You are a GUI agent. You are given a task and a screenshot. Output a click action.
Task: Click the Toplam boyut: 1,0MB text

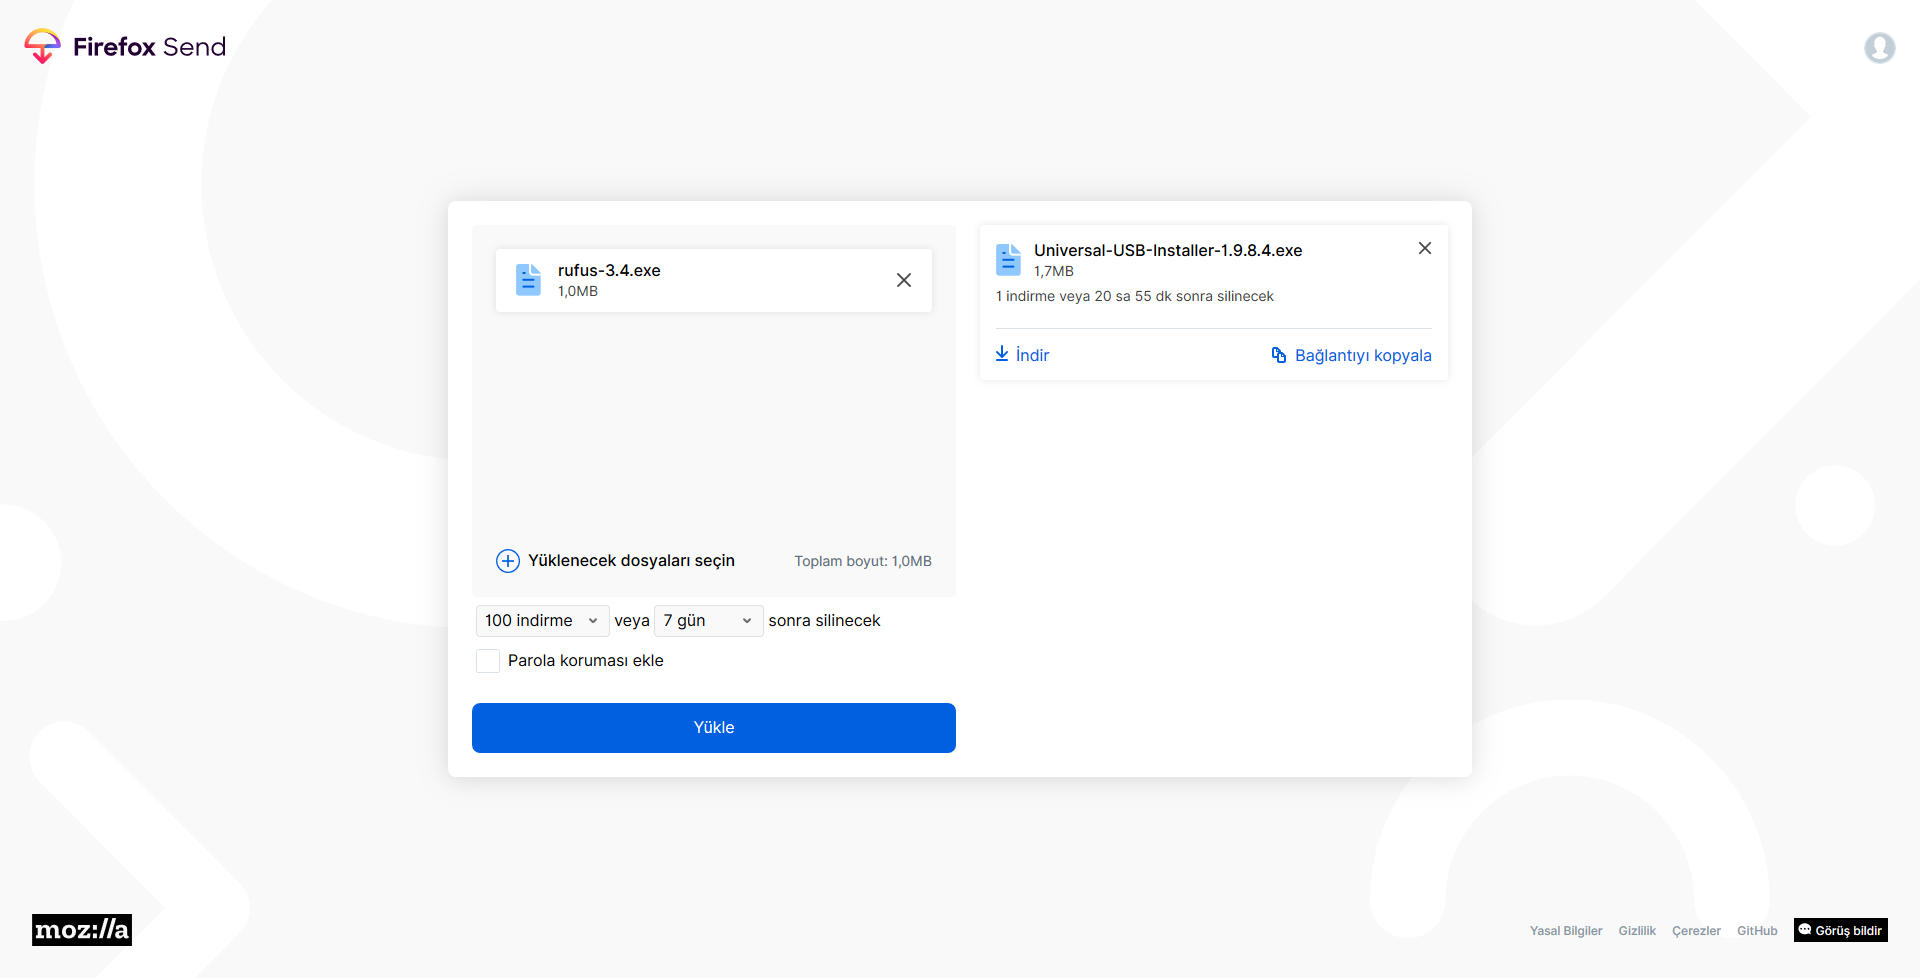pyautogui.click(x=863, y=561)
